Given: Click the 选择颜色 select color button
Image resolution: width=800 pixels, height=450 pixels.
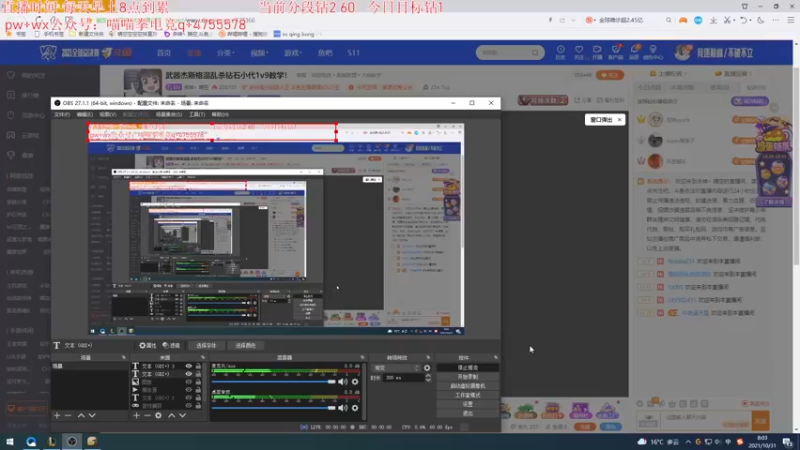Looking at the screenshot, I should [245, 345].
